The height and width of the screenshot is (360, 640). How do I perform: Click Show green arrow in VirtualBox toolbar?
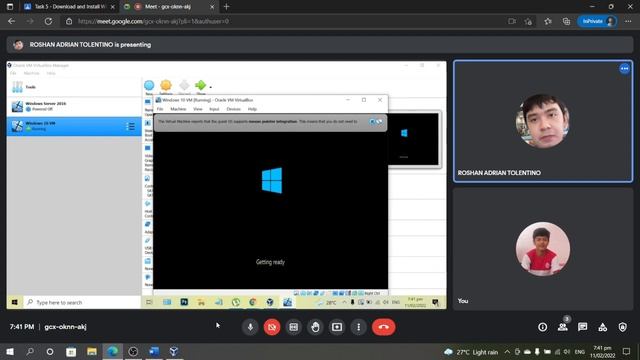(x=200, y=87)
